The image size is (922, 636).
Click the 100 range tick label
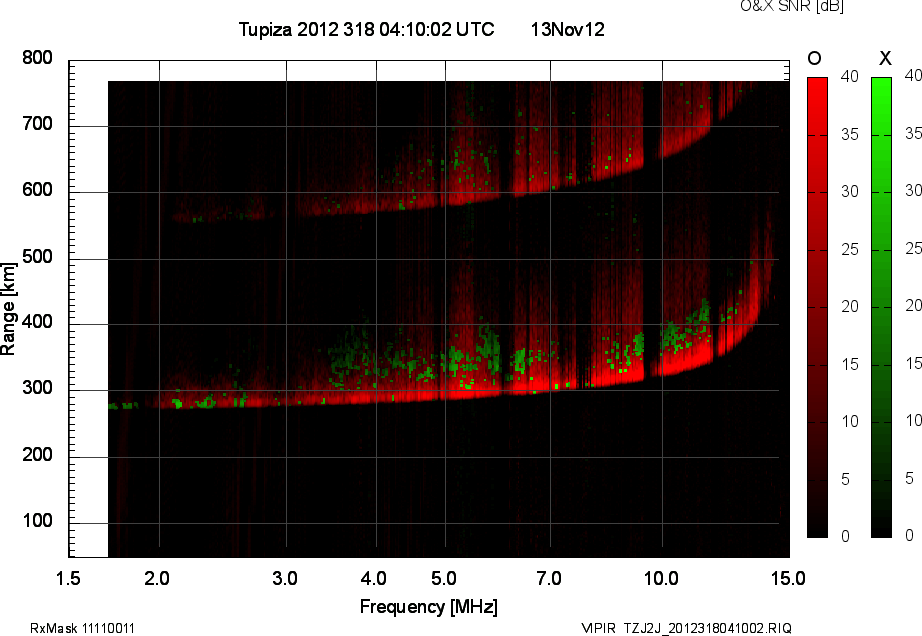tap(37, 520)
